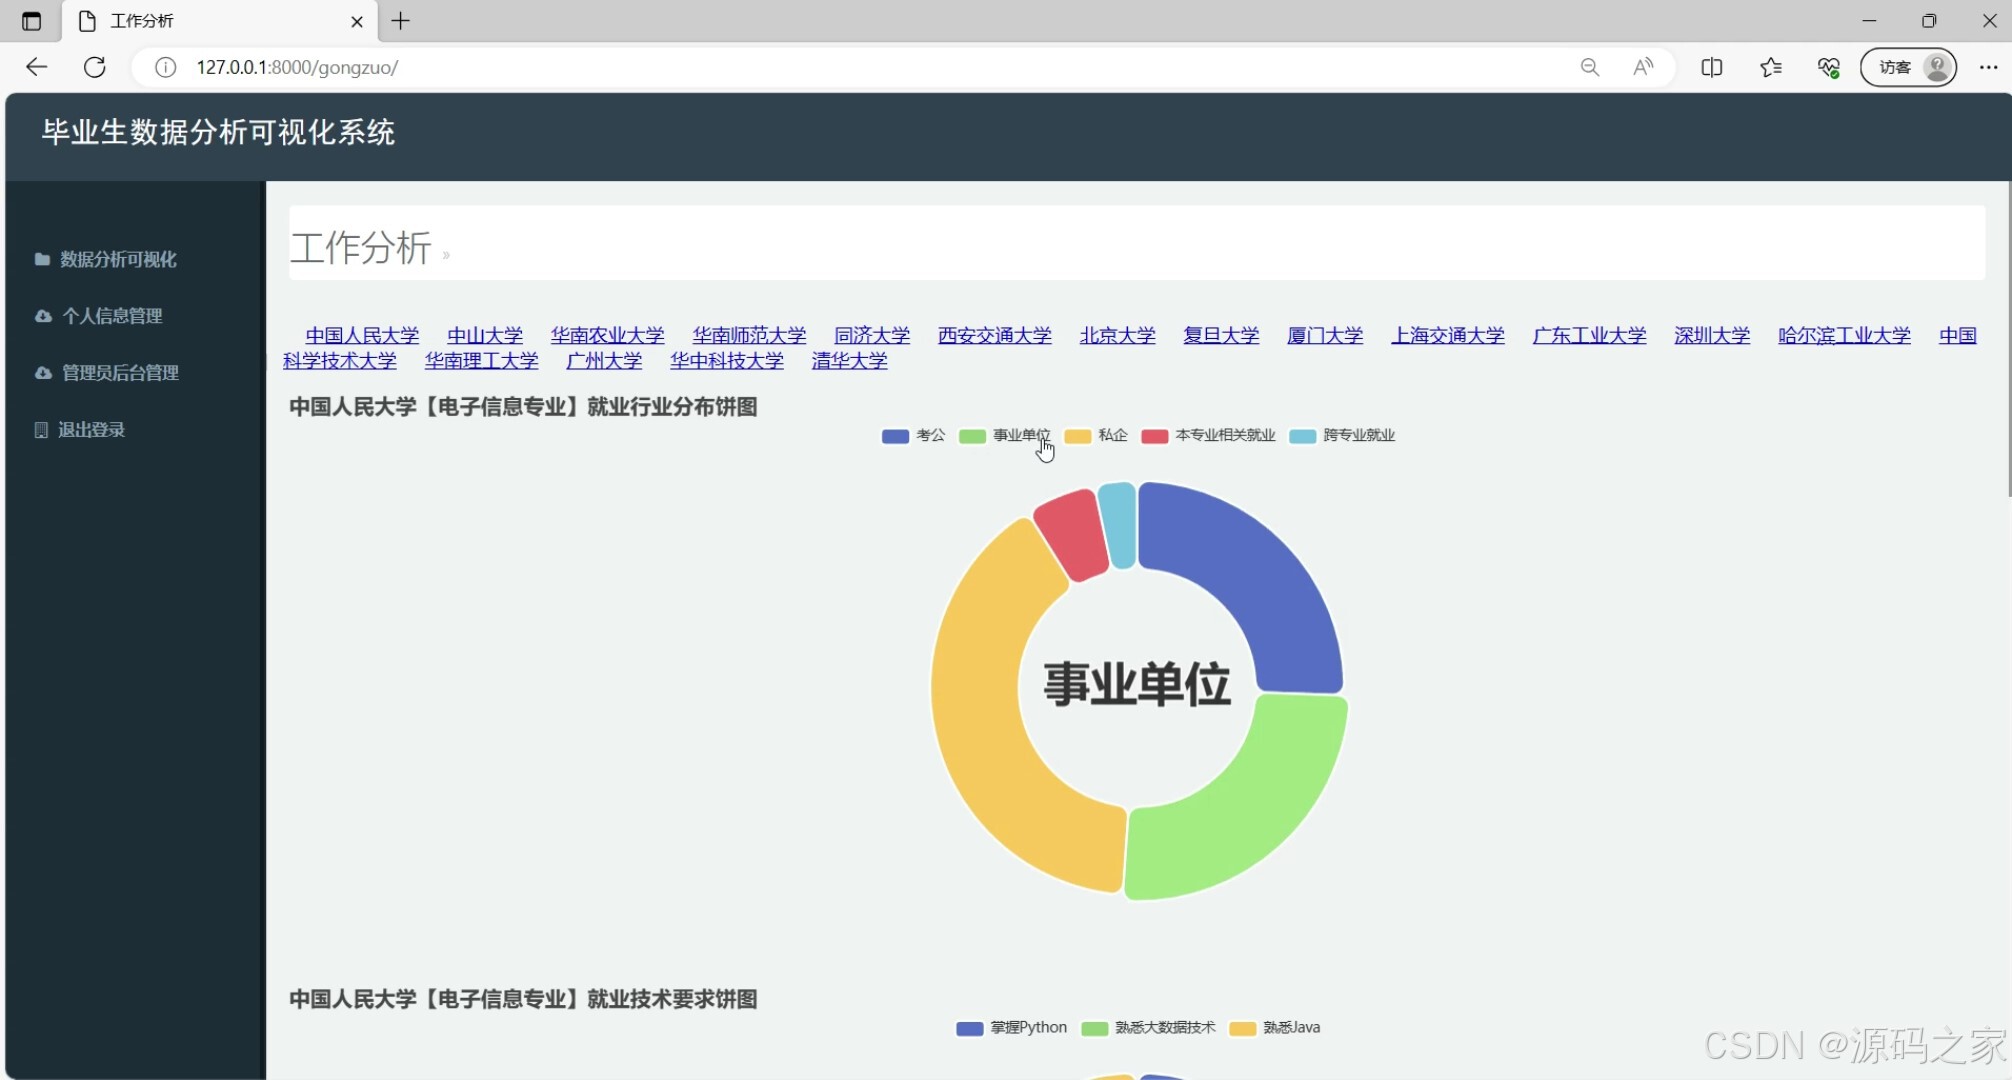This screenshot has height=1080, width=2012.
Task: Click the 北京大学 link
Action: 1117,335
